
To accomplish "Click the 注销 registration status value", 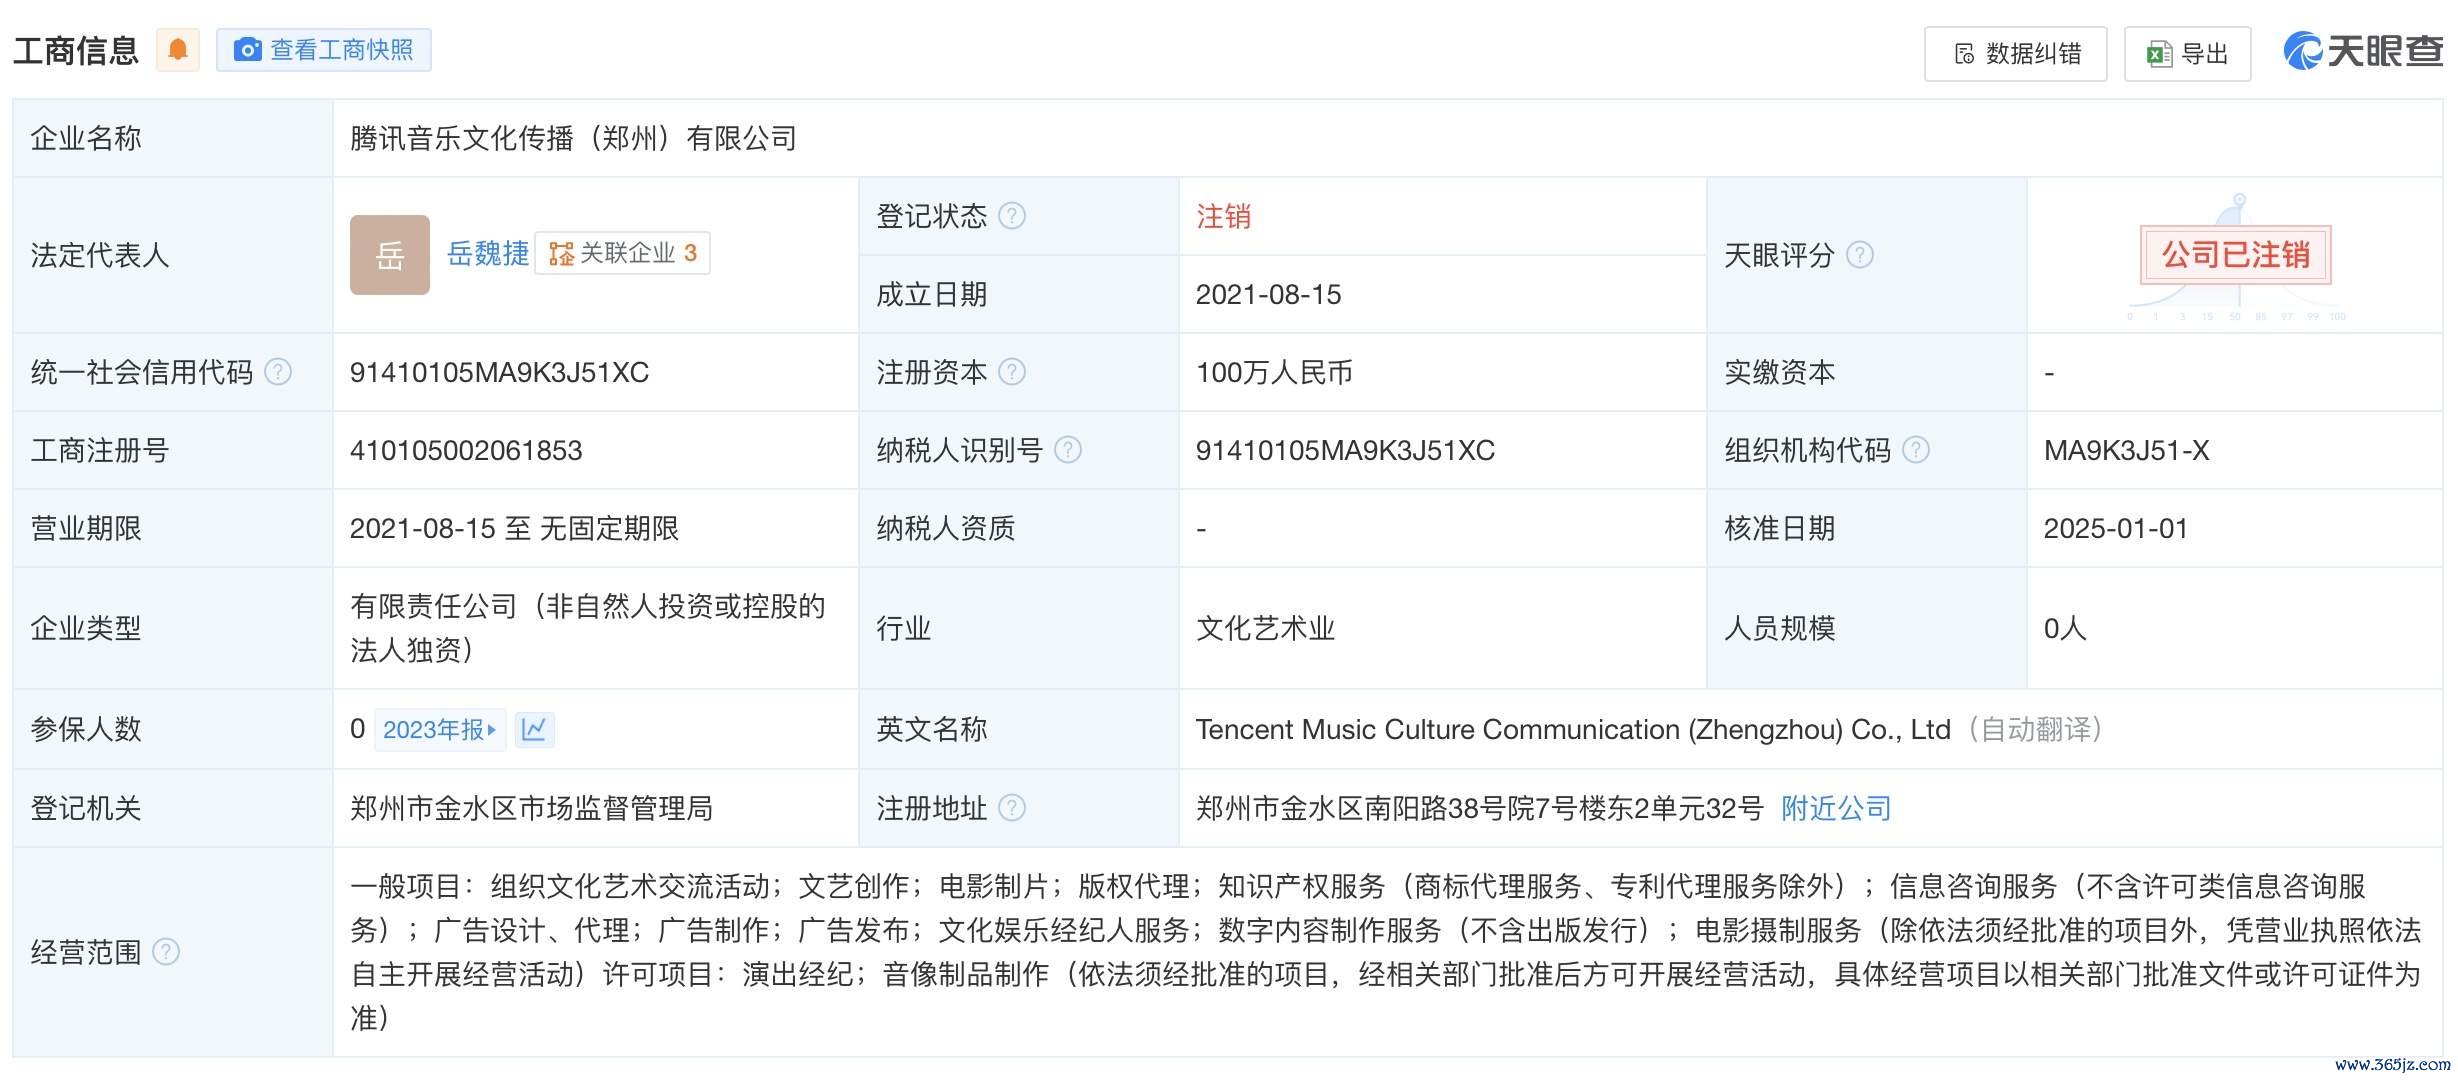I will pos(1223,216).
